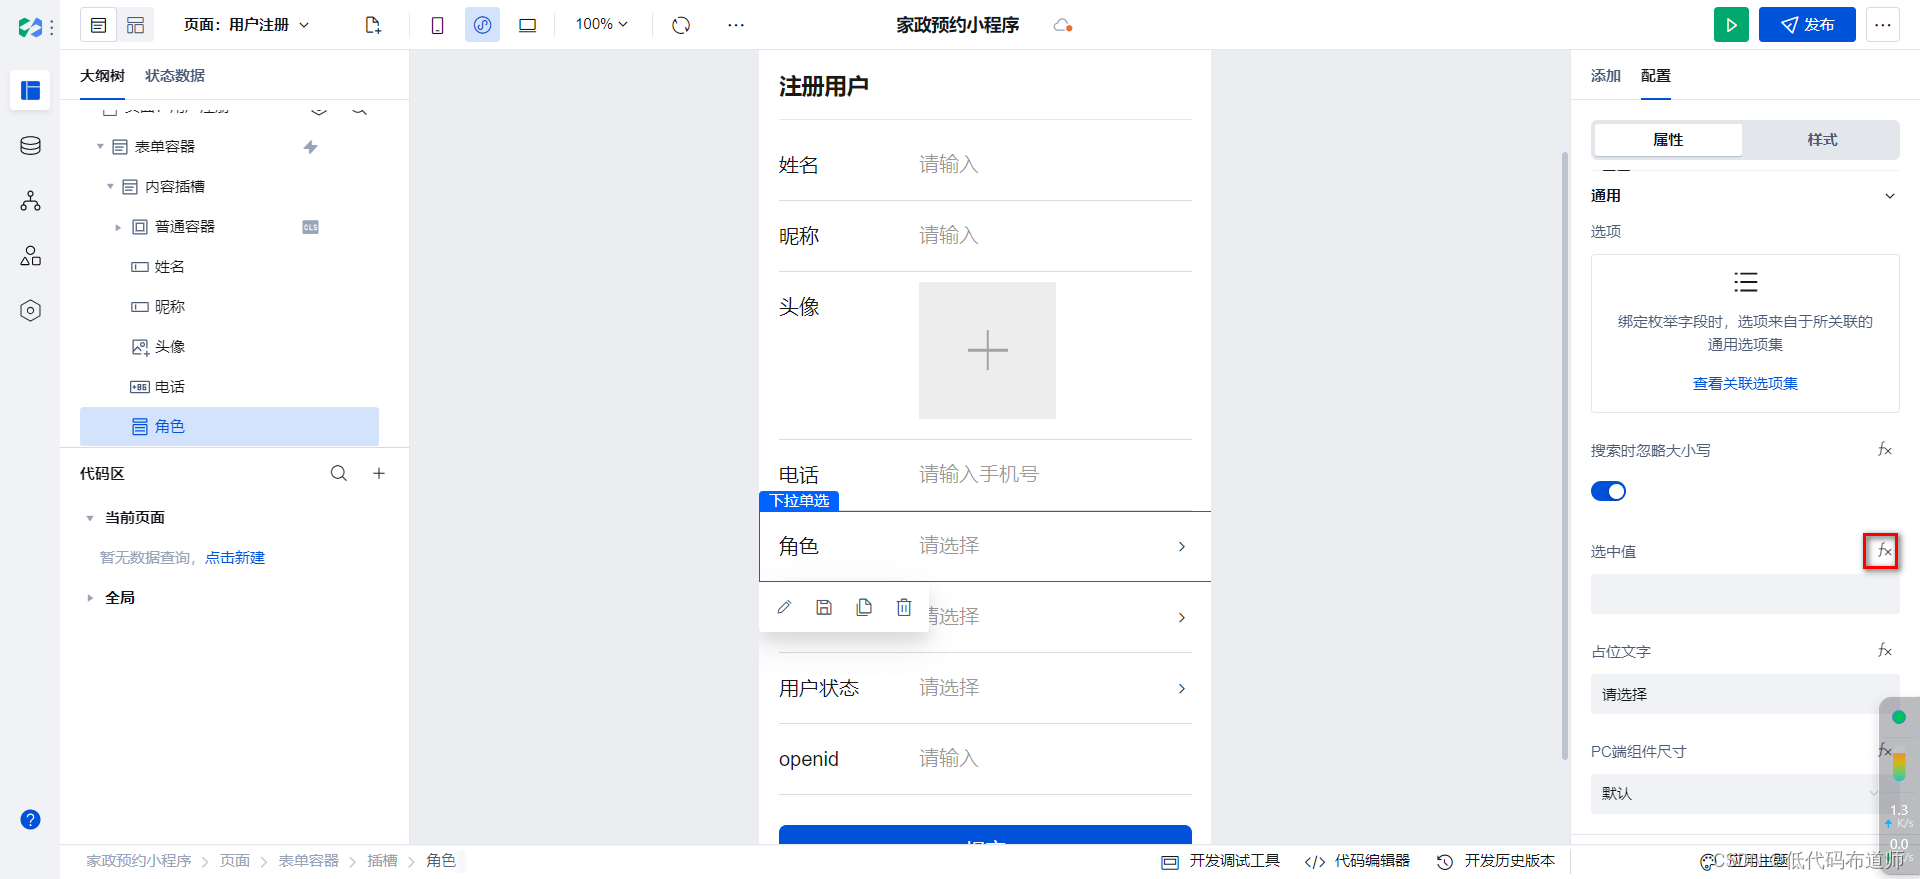Click the component layout toolbar icon
The width and height of the screenshot is (1920, 879).
pyautogui.click(x=135, y=25)
